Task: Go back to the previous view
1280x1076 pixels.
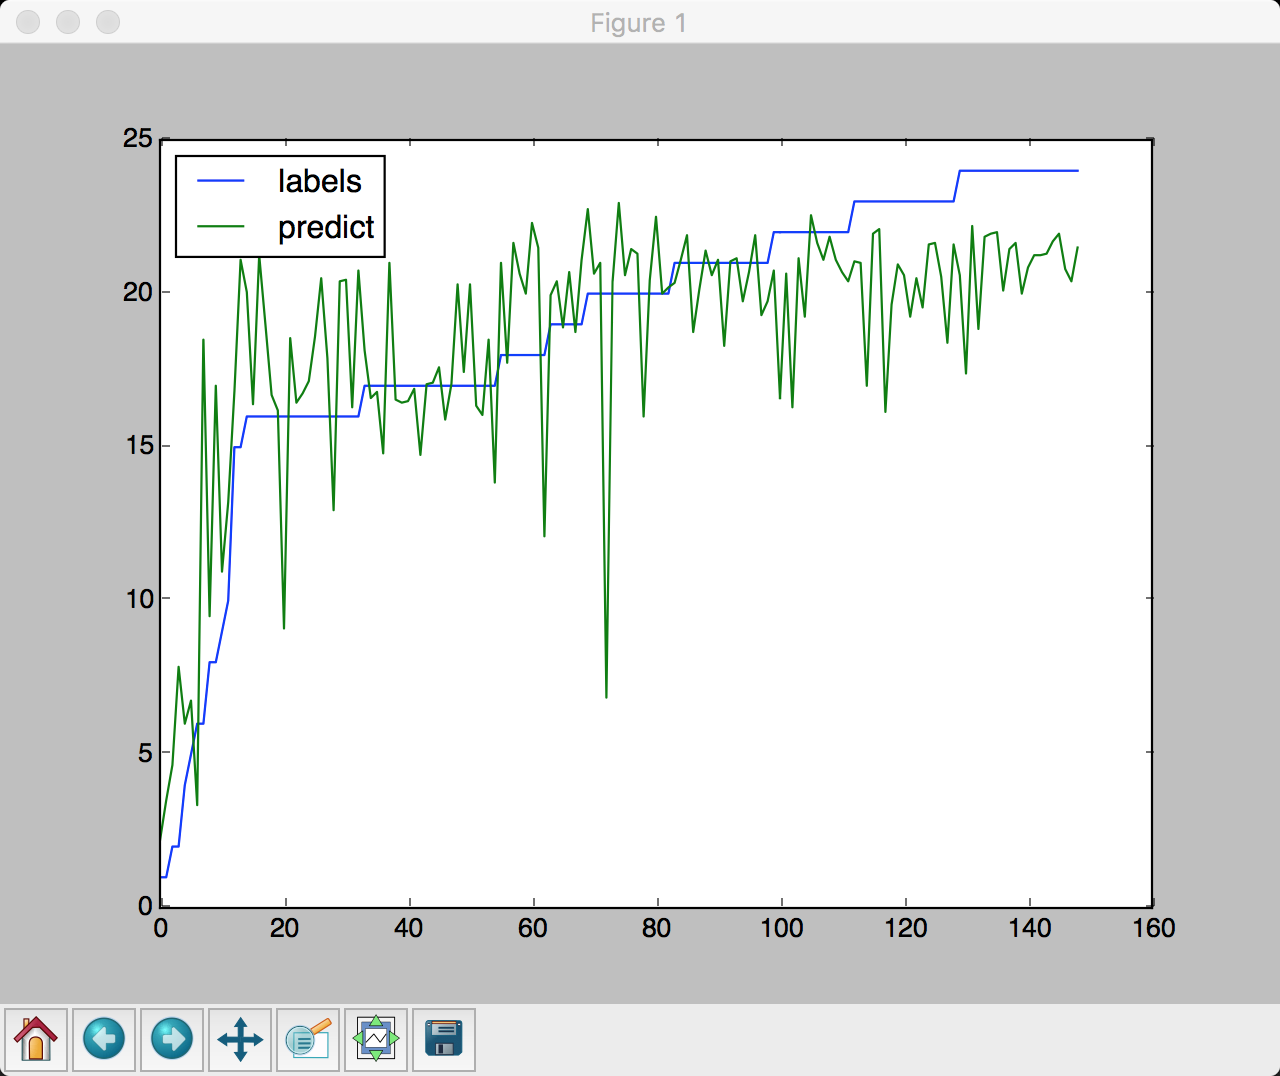Action: (104, 1039)
